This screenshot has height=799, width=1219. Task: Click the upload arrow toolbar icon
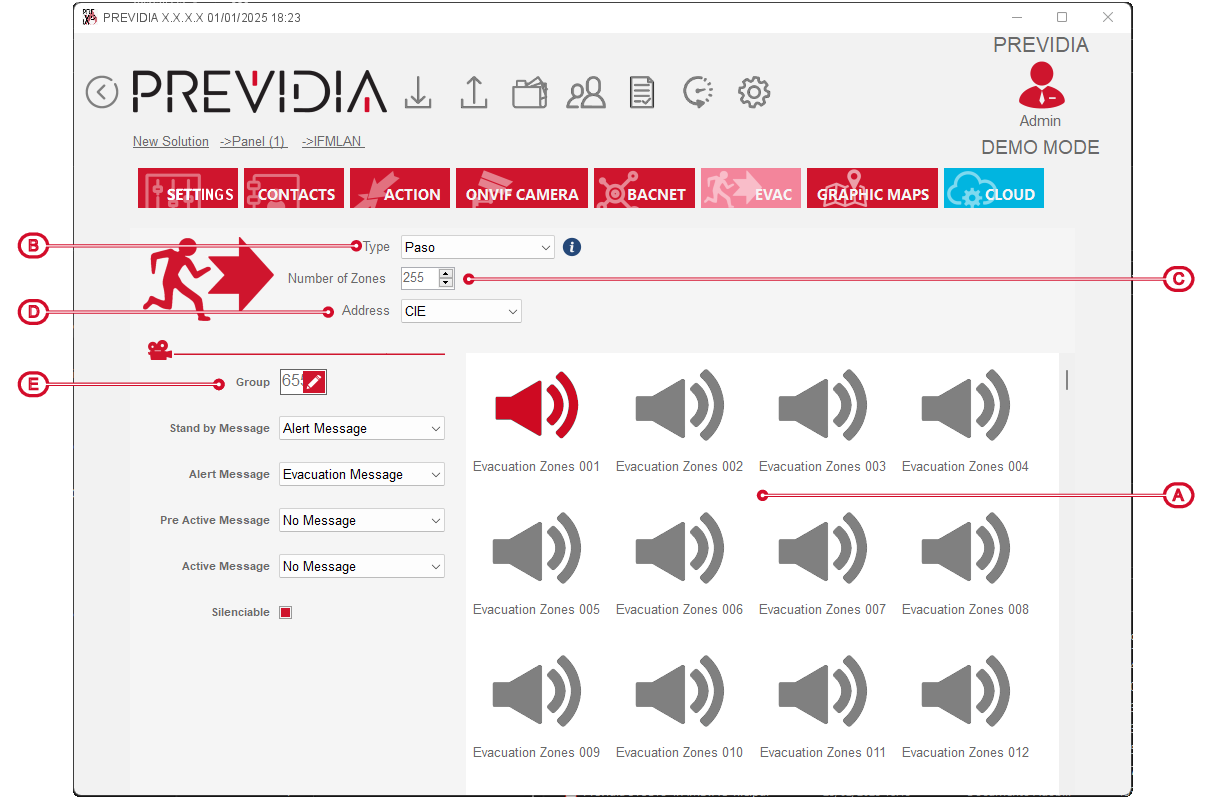pyautogui.click(x=473, y=92)
